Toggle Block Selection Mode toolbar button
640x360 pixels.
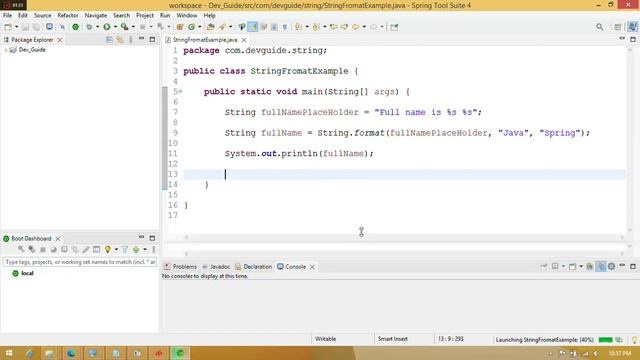pos(274,27)
